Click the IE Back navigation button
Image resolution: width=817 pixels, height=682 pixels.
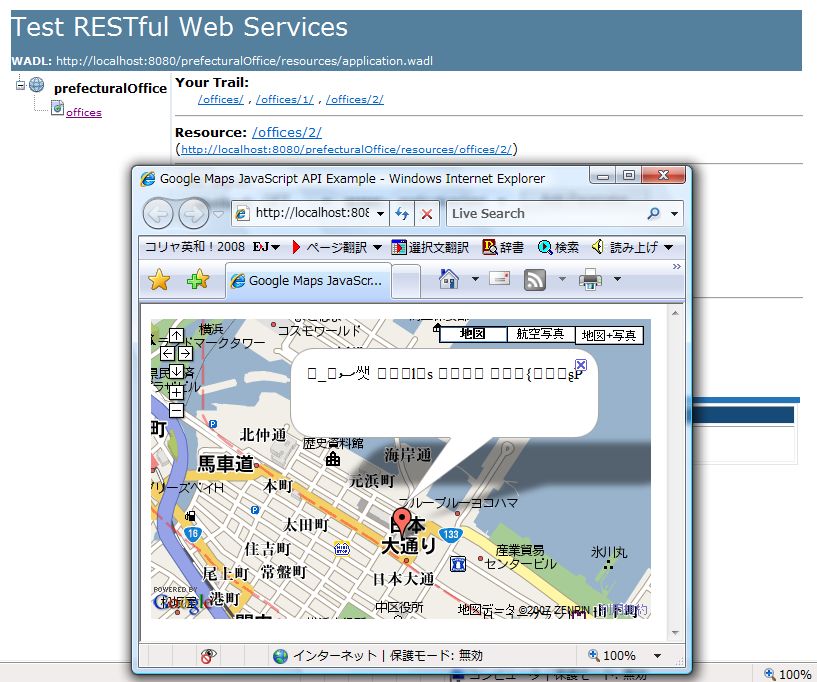coord(158,213)
